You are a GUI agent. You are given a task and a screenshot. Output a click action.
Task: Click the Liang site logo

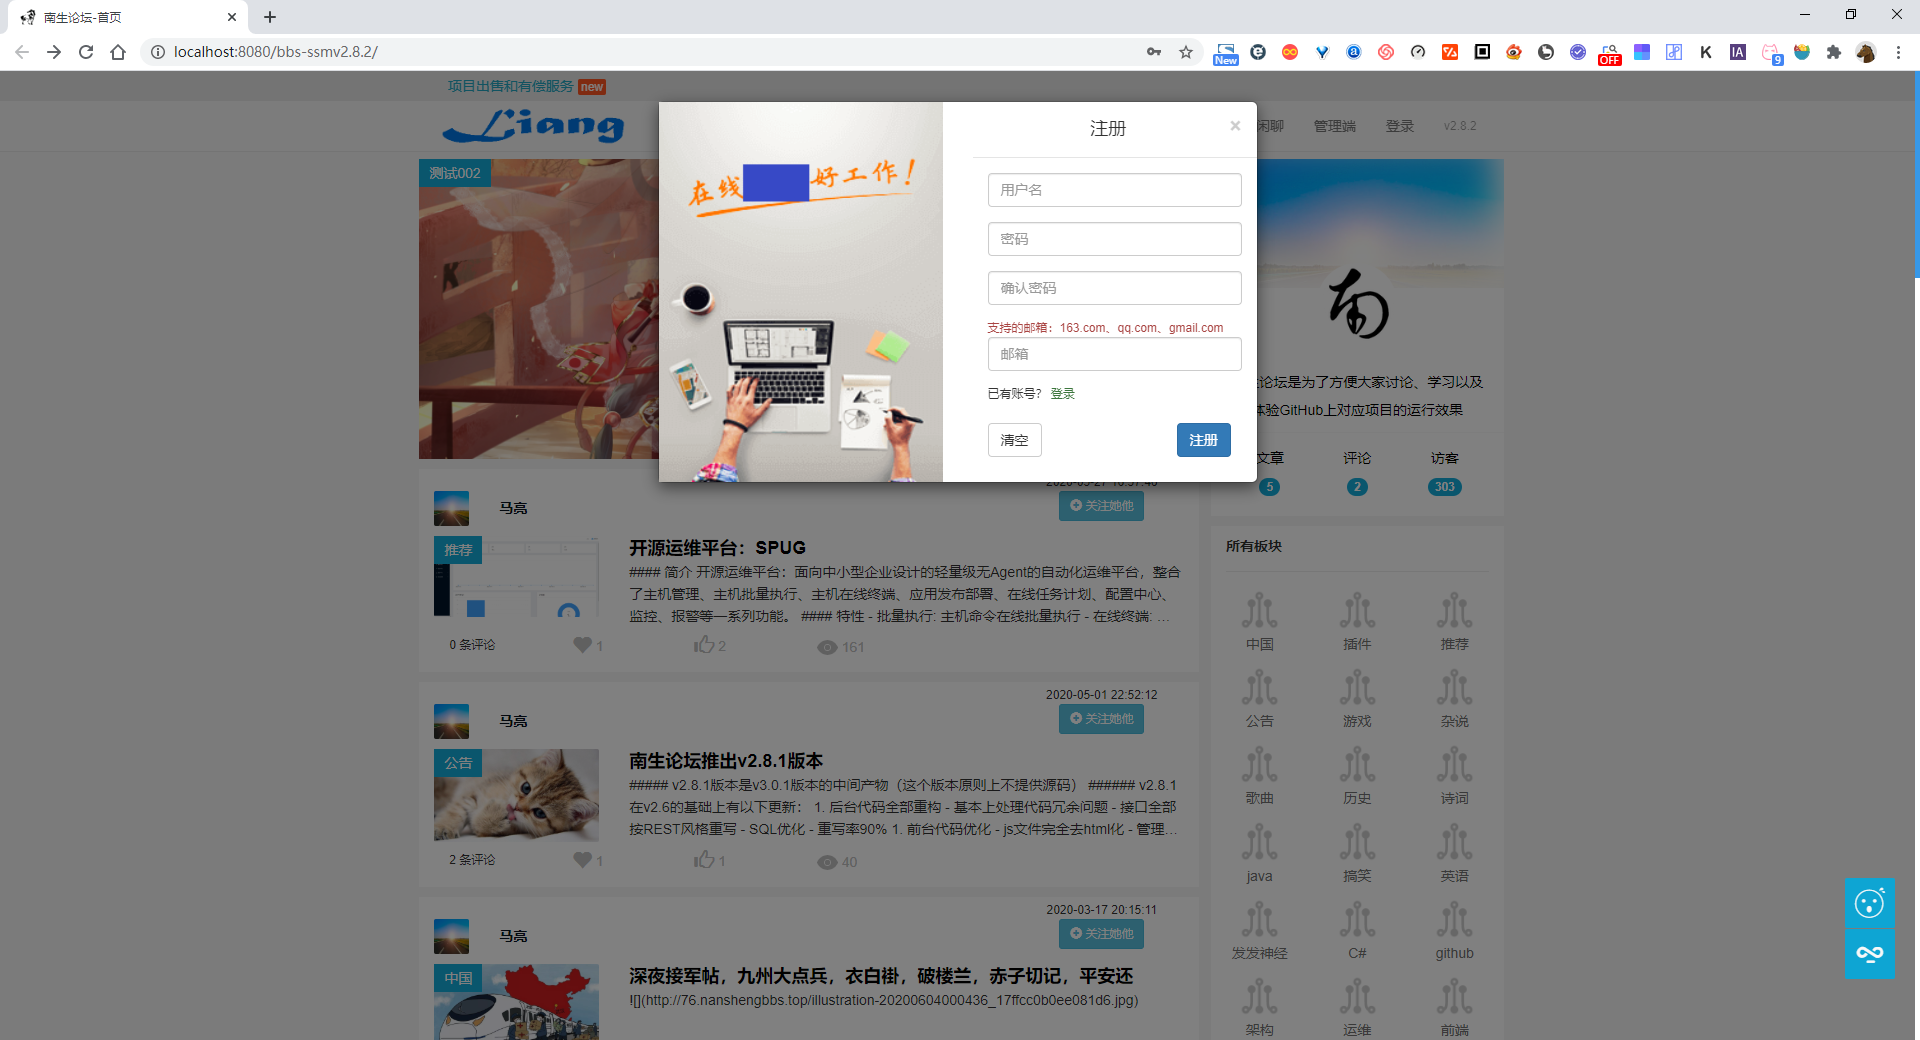click(x=533, y=126)
